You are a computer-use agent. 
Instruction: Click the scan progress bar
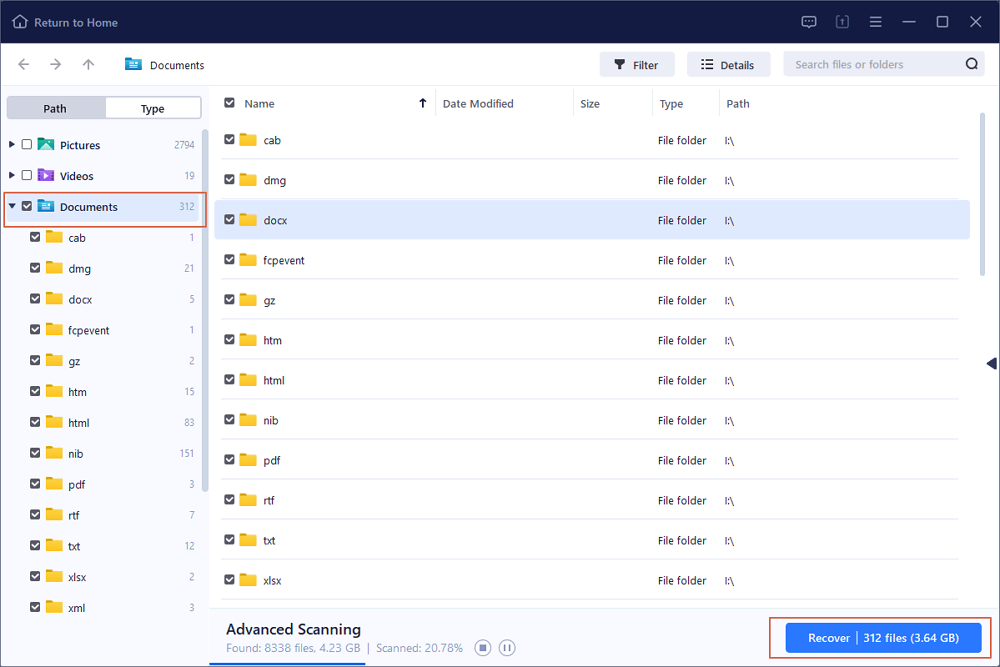tap(287, 664)
